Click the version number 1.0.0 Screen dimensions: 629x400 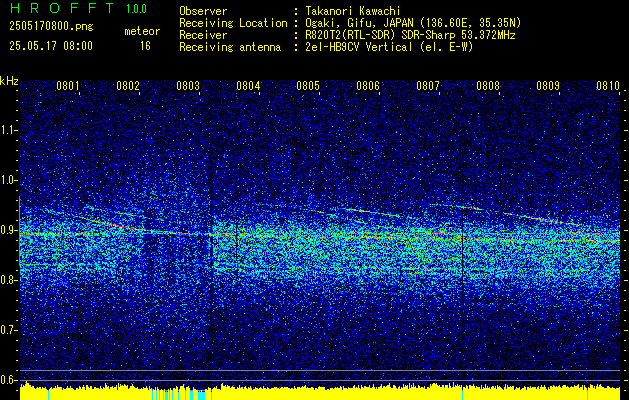click(136, 8)
